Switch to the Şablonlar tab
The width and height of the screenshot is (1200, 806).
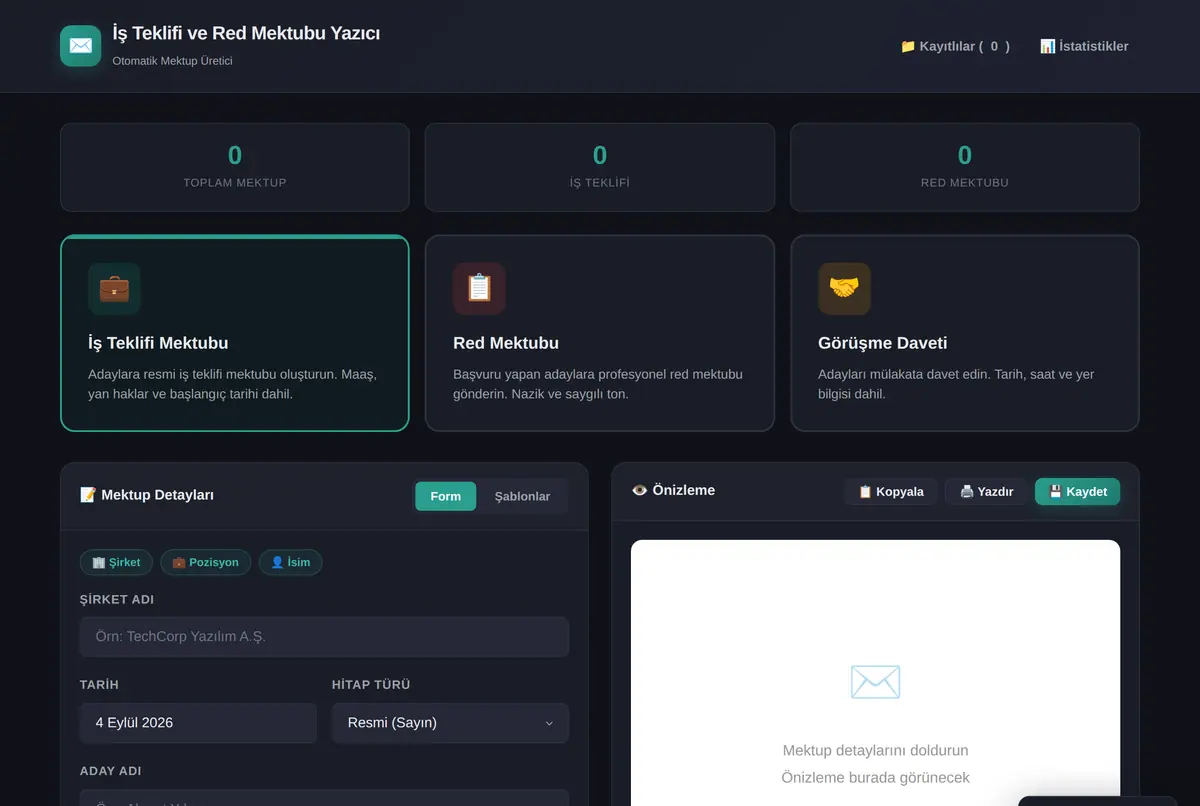[522, 496]
